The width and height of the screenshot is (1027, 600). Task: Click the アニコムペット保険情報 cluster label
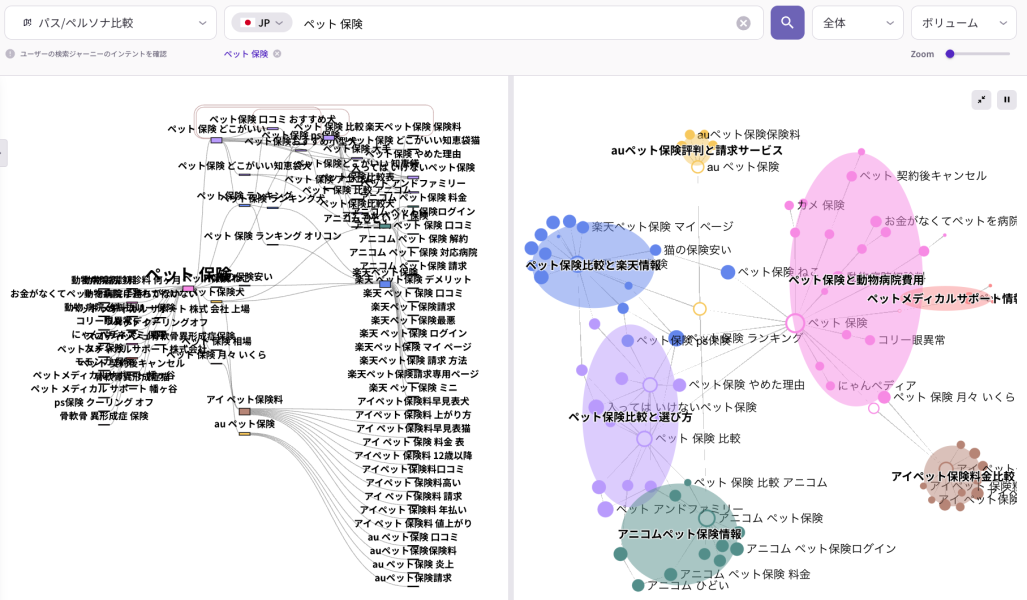point(679,534)
